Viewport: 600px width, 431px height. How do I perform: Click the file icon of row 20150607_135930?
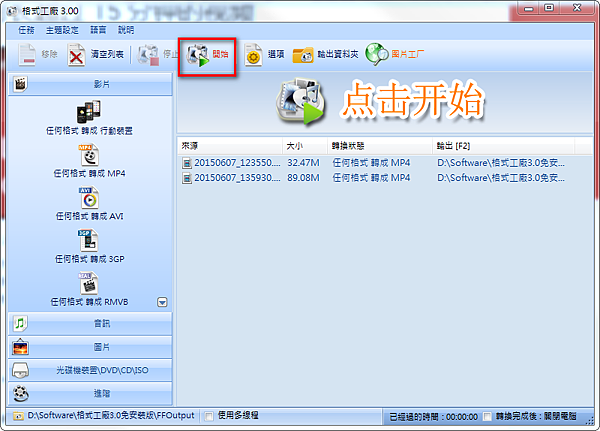pyautogui.click(x=186, y=178)
